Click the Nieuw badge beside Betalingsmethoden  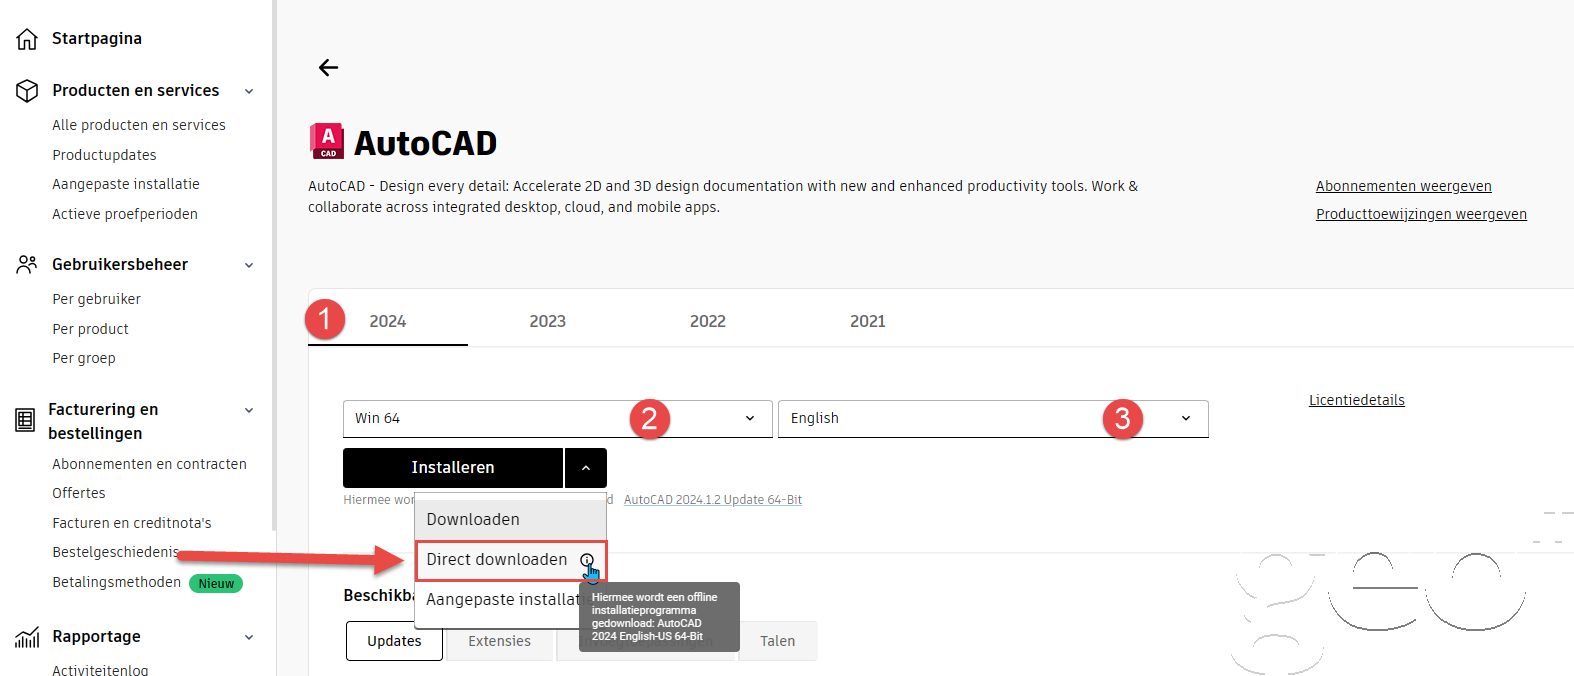216,583
